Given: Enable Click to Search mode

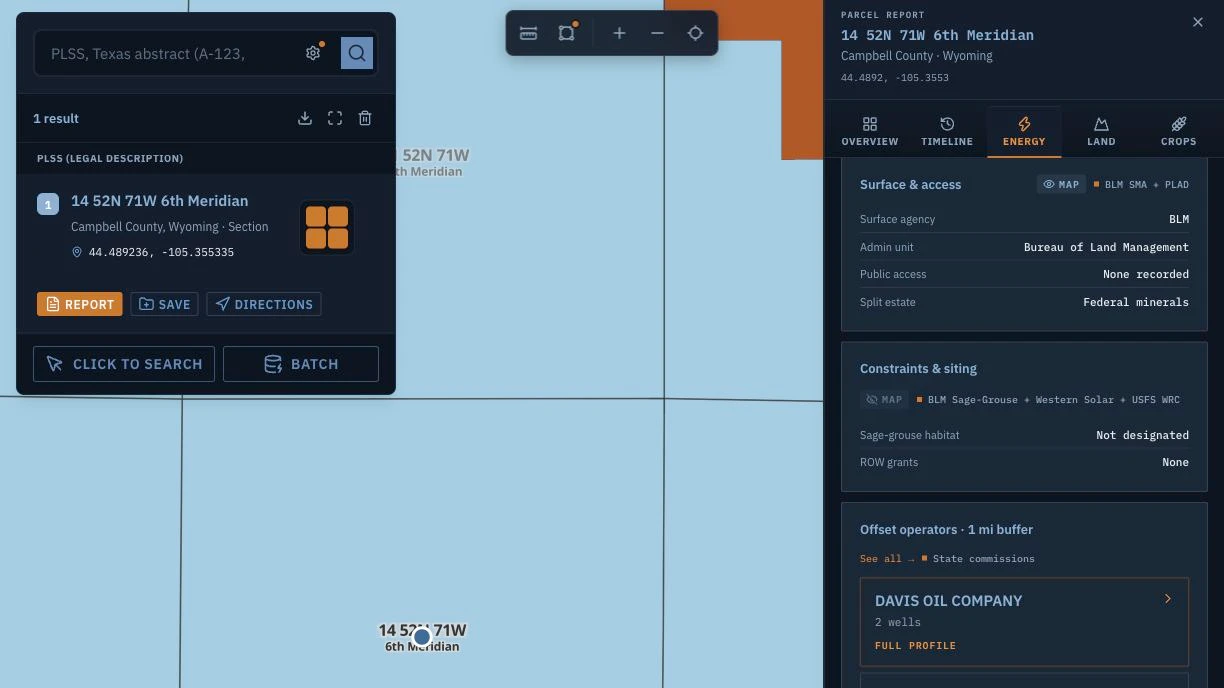Looking at the screenshot, I should coord(124,364).
